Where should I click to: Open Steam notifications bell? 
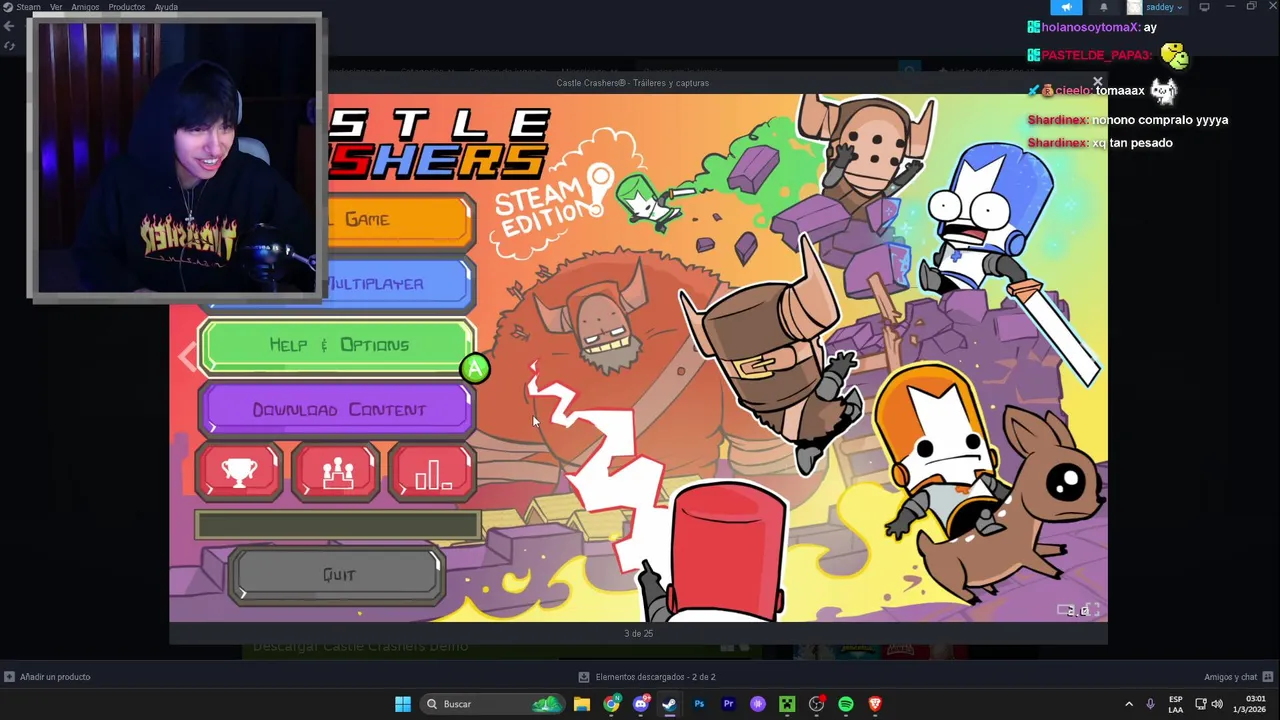1103,7
